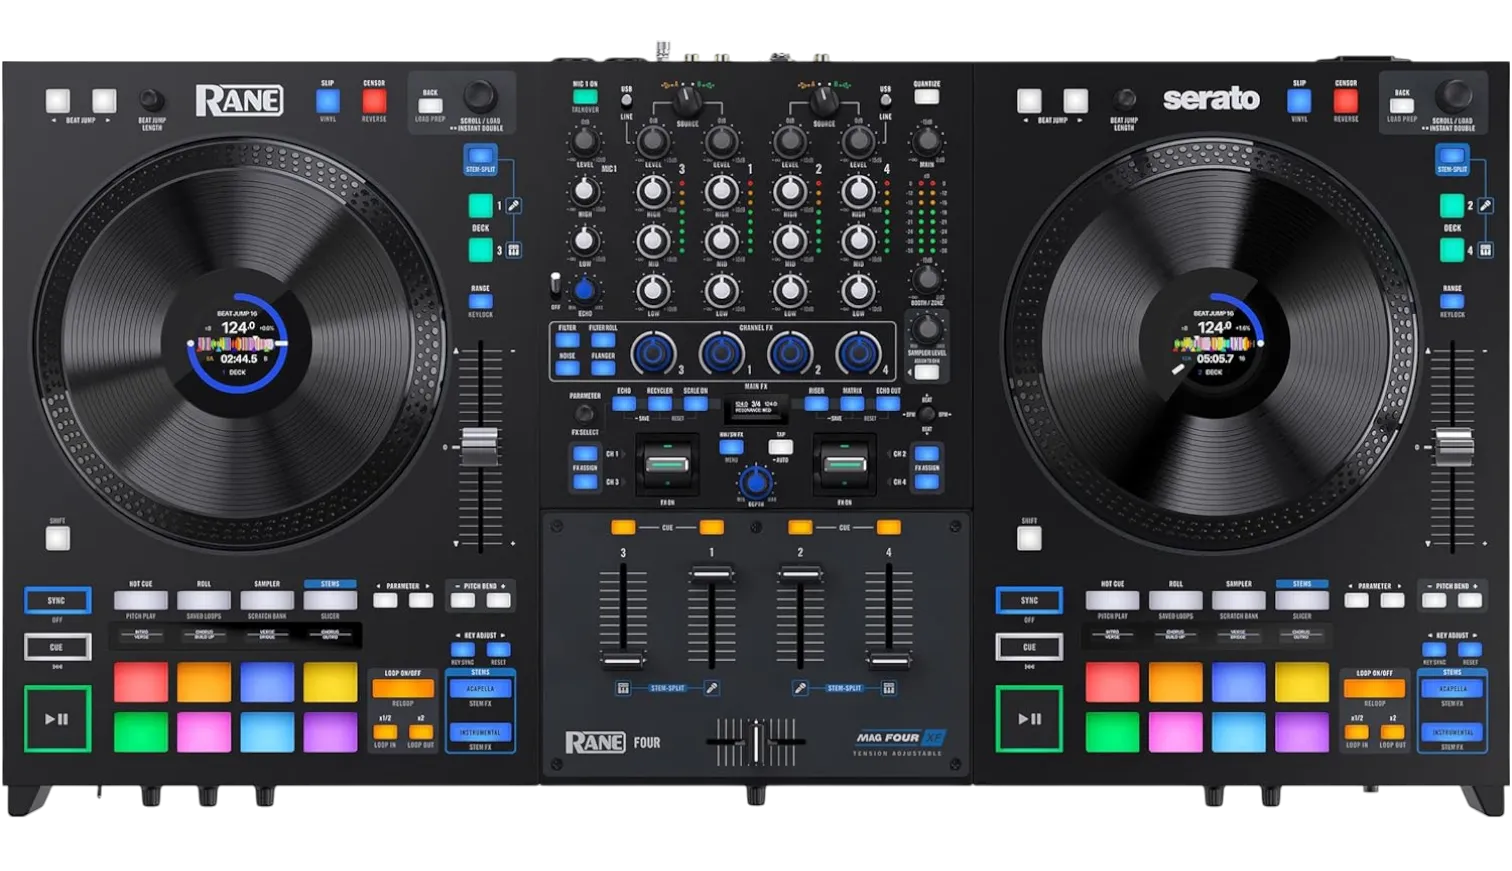This screenshot has height=871, width=1512.
Task: Flip the mic ECHO on/off switch
Action: coord(556,286)
